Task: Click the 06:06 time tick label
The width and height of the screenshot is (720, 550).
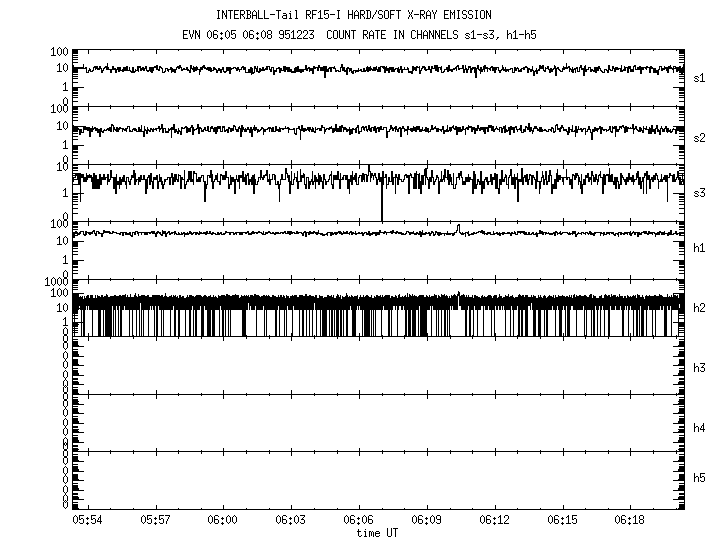Action: coord(358,521)
